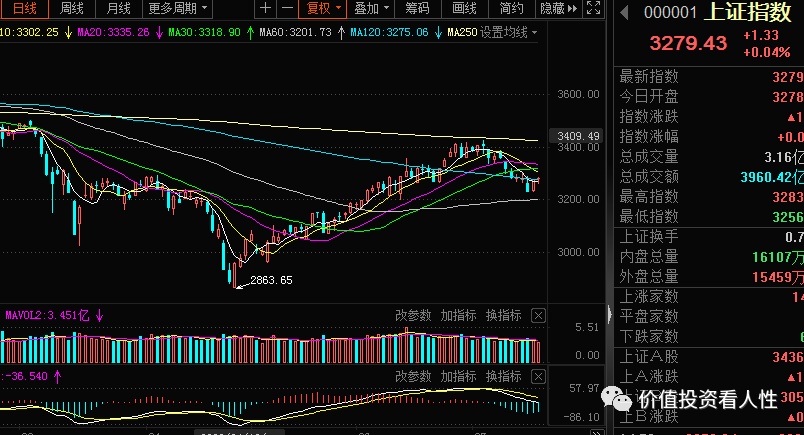This screenshot has width=804, height=435.
Task: Click the fullscreen expand icon
Action: 593,8
